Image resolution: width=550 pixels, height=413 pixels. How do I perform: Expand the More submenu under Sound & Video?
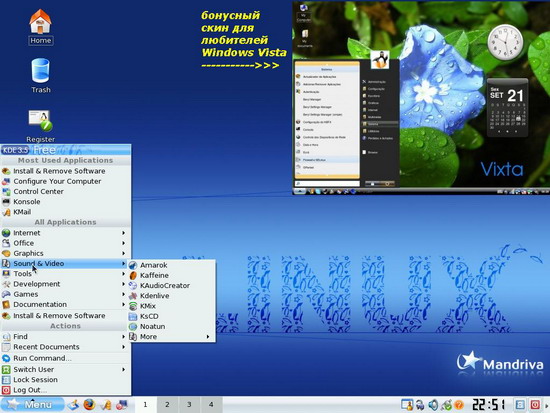(x=173, y=337)
